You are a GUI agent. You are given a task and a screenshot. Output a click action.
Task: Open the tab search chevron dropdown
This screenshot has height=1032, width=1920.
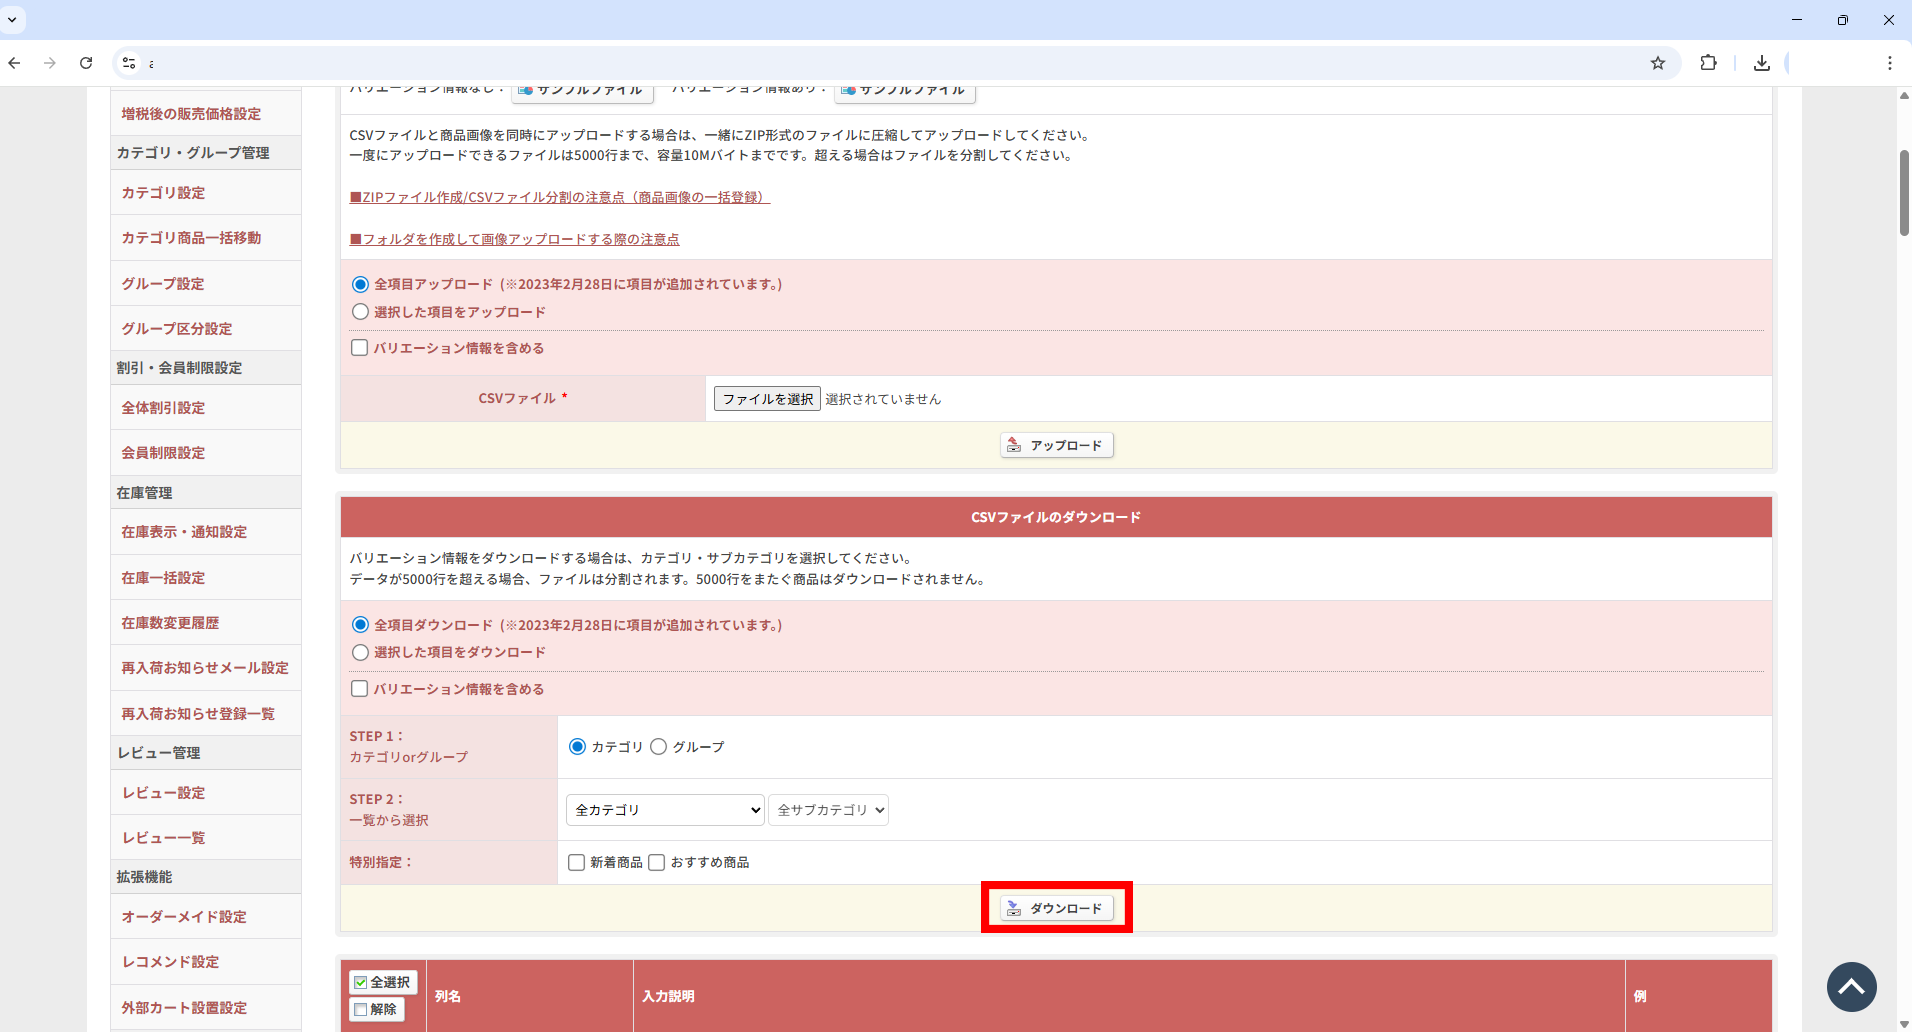12,20
